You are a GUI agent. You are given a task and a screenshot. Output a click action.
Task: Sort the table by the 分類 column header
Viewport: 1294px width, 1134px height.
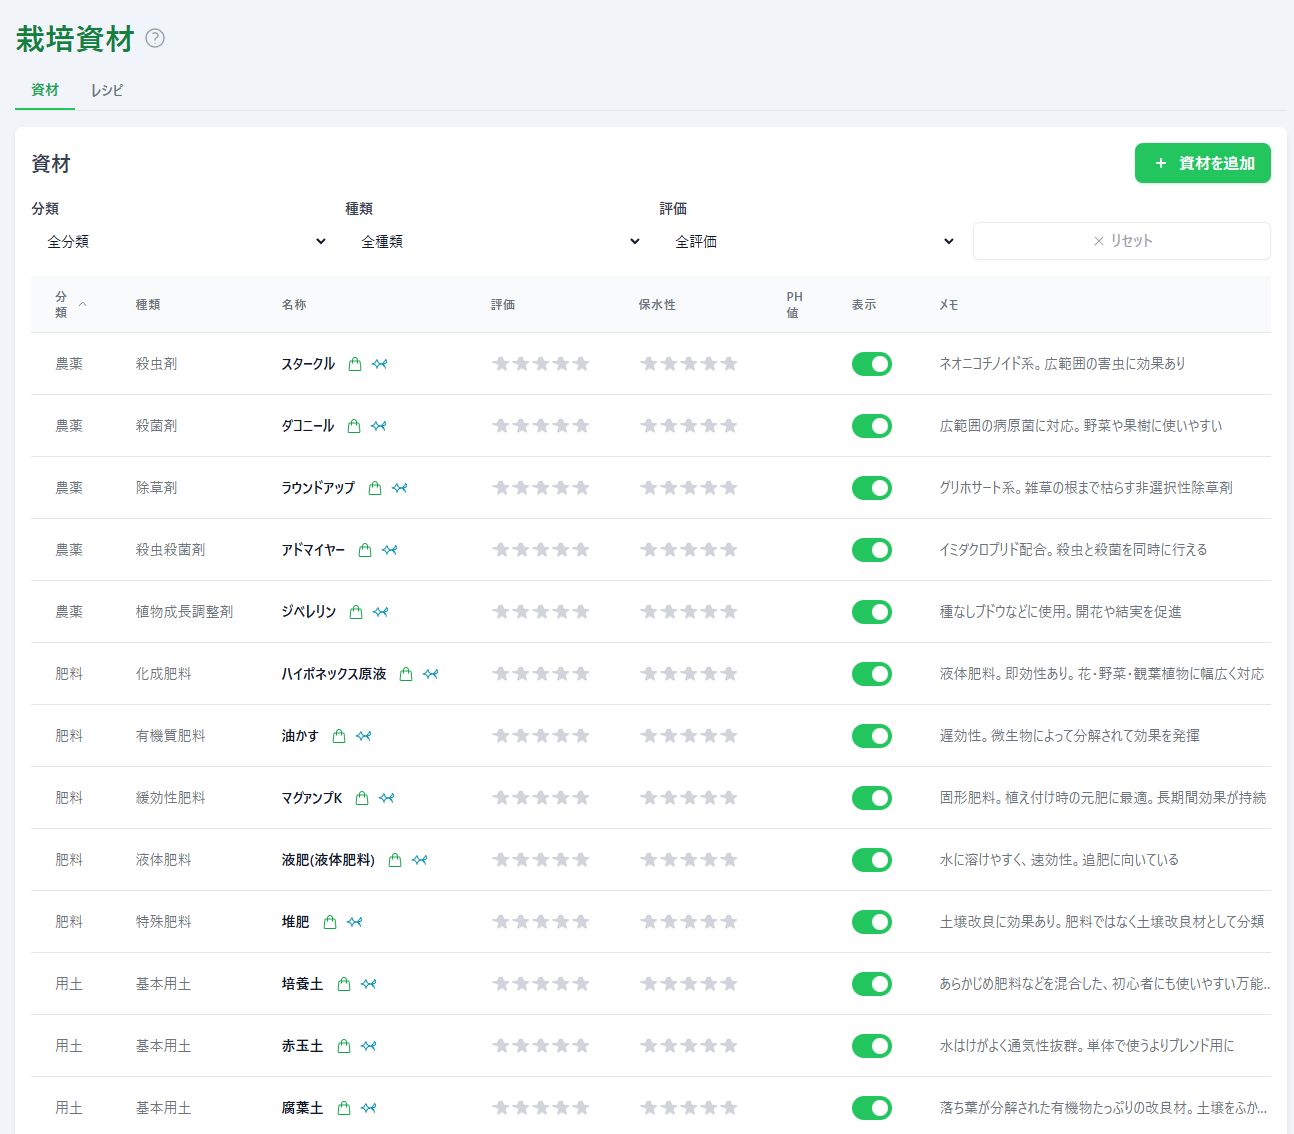70,304
